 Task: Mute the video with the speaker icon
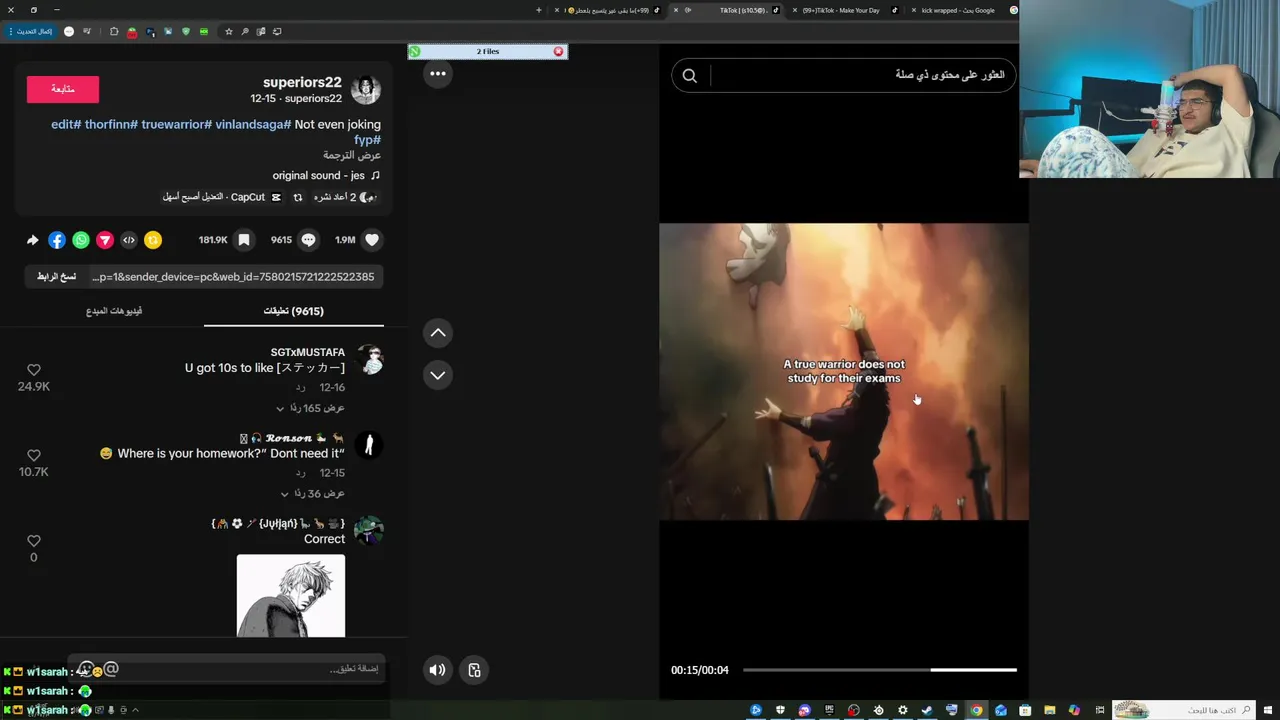437,670
